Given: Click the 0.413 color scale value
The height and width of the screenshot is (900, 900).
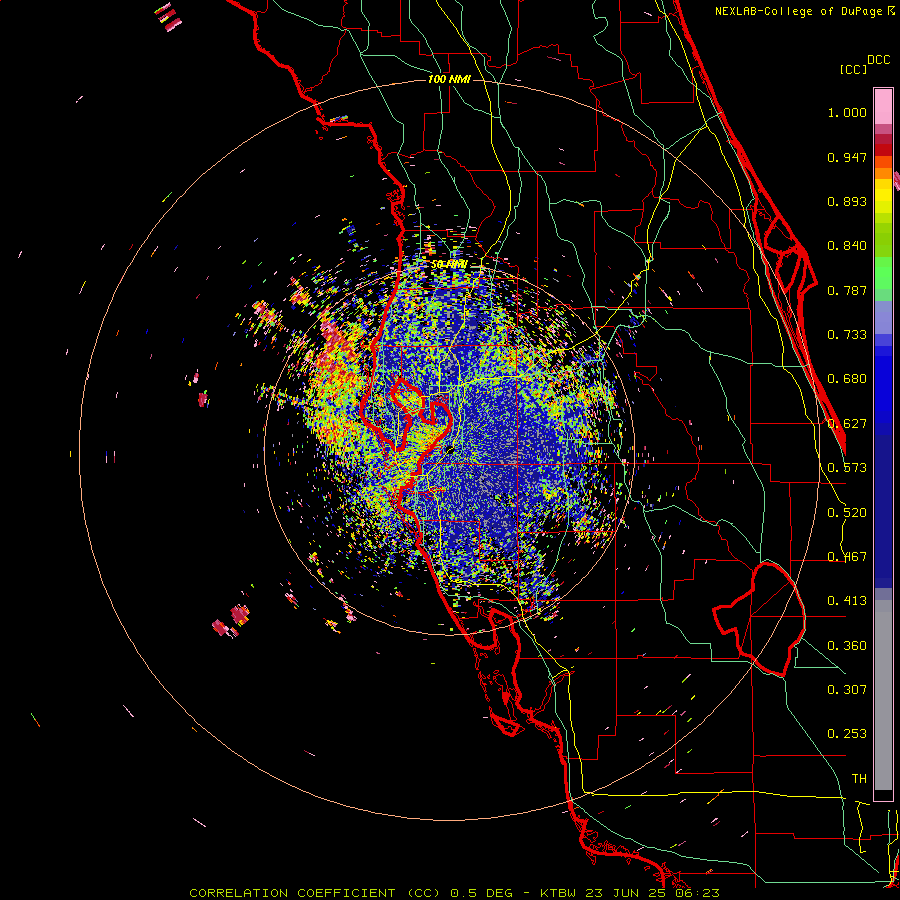Looking at the screenshot, I should (x=847, y=601).
